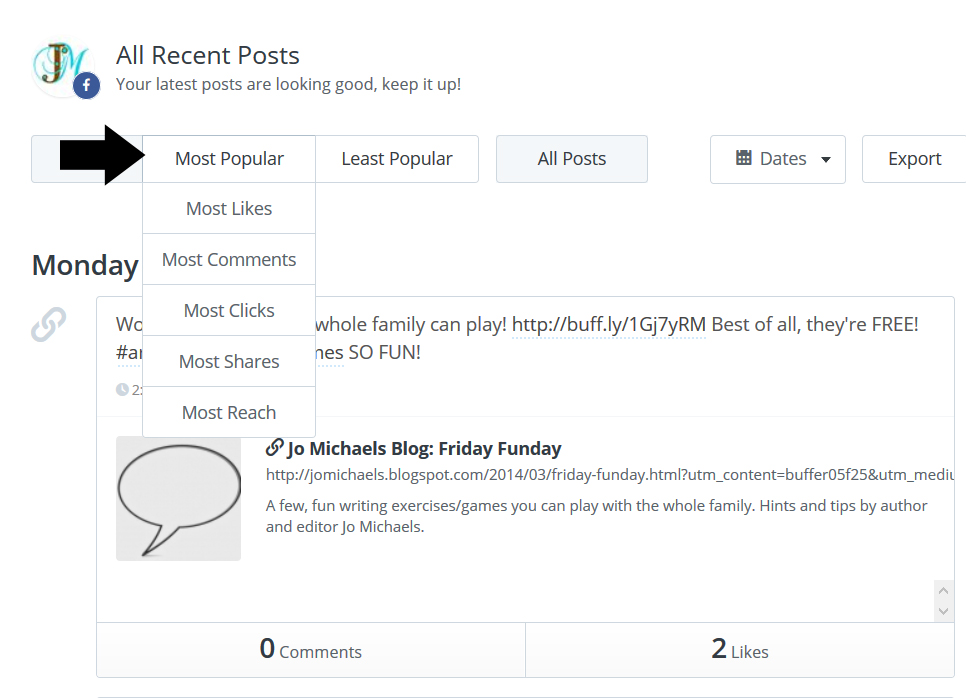The image size is (966, 698).
Task: Expand the Dates dropdown caret
Action: tap(826, 159)
